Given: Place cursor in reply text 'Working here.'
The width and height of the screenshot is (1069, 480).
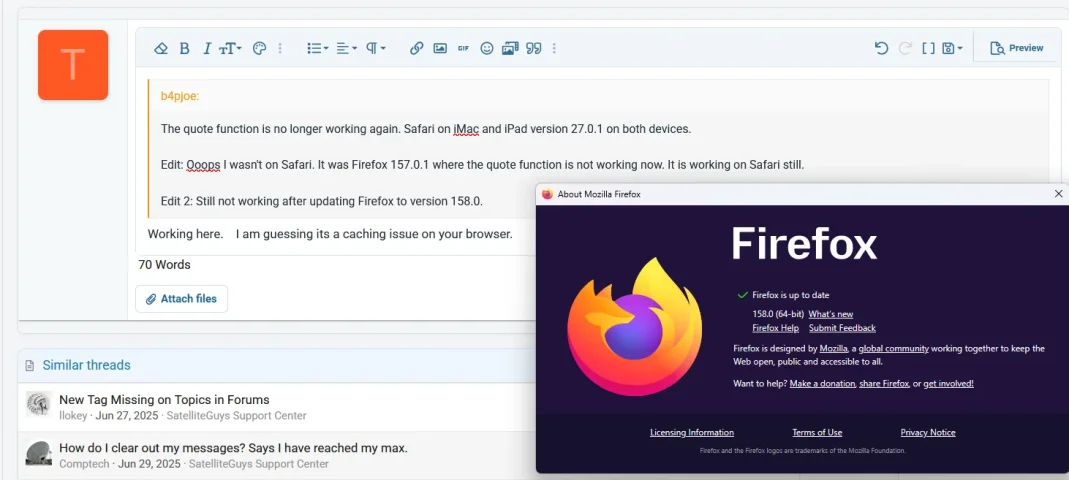Looking at the screenshot, I should pyautogui.click(x=185, y=234).
